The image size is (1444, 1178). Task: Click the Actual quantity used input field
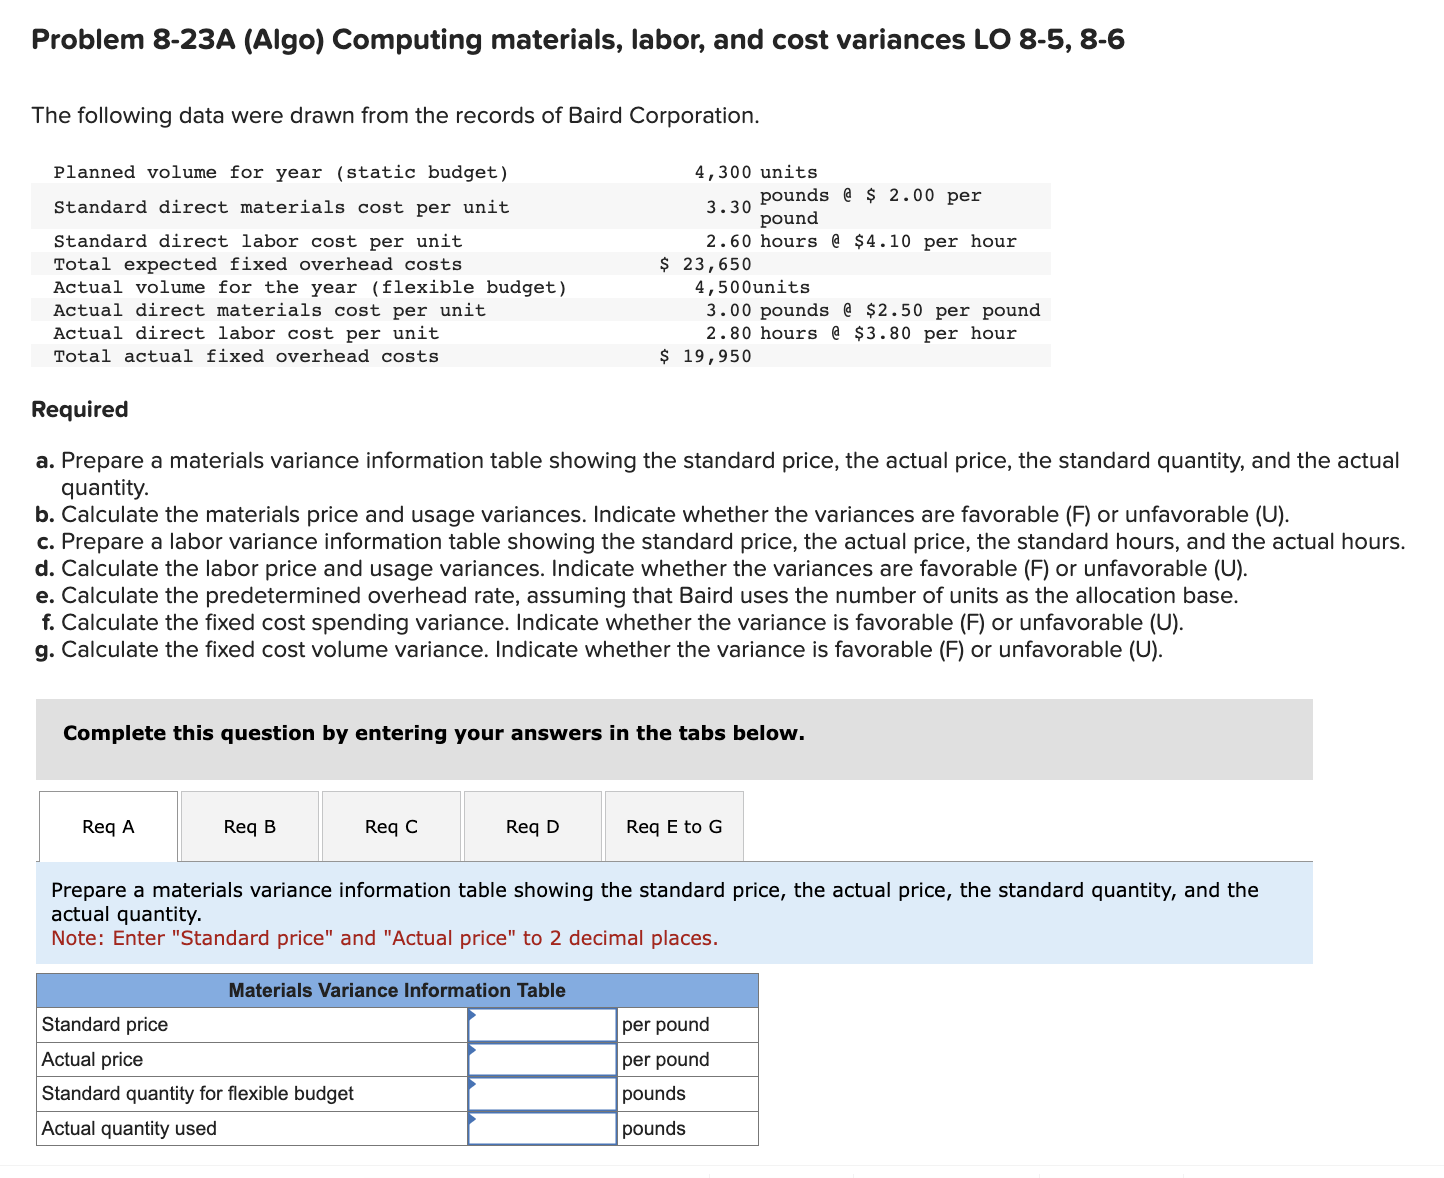click(x=543, y=1128)
